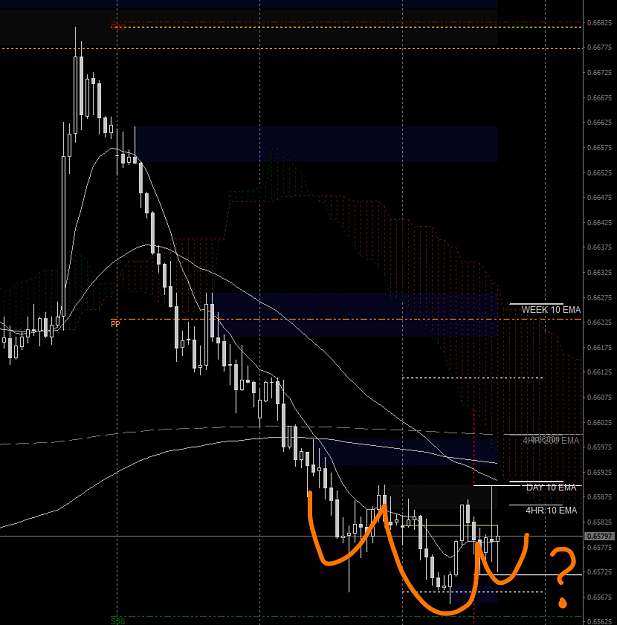Image resolution: width=617 pixels, height=625 pixels.
Task: Click the DAY 10 EMA label
Action: tap(551, 487)
